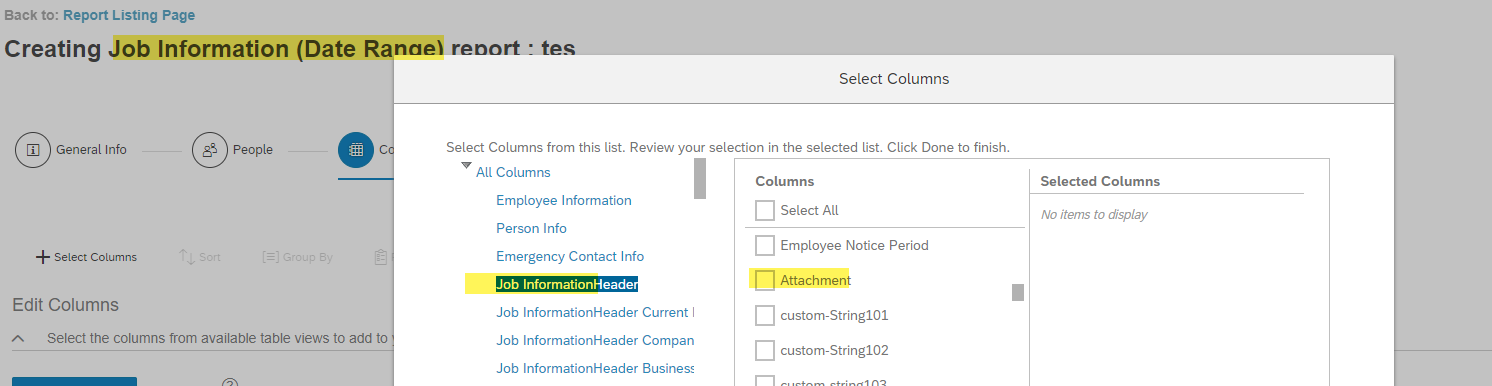The image size is (1492, 386).
Task: Open the Report Listing Page link
Action: pyautogui.click(x=129, y=15)
